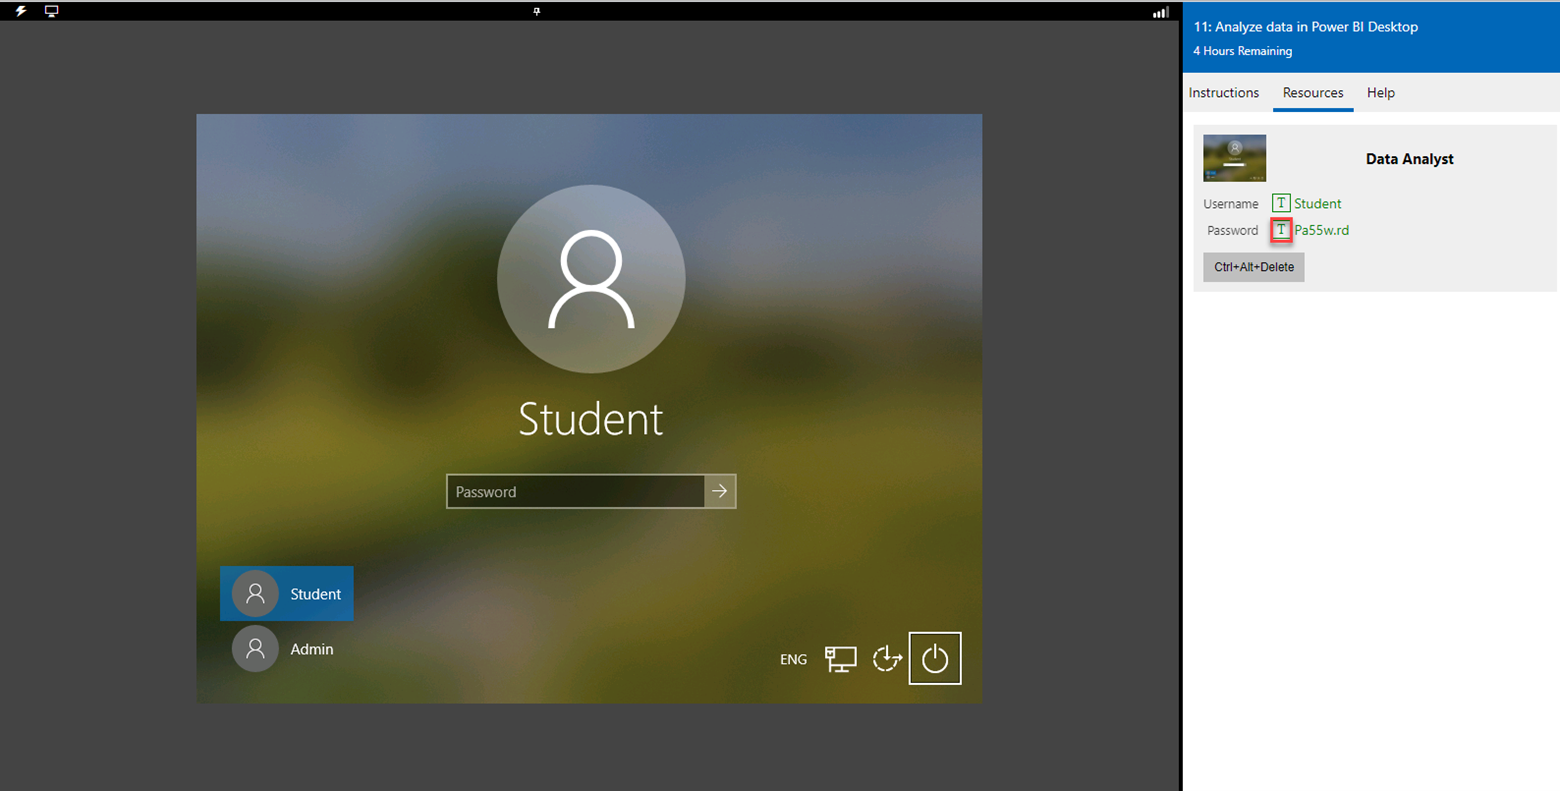Screen dimensions: 1560x791
Task: Click the type-text icon next to Pa55w.rd
Action: point(1281,230)
